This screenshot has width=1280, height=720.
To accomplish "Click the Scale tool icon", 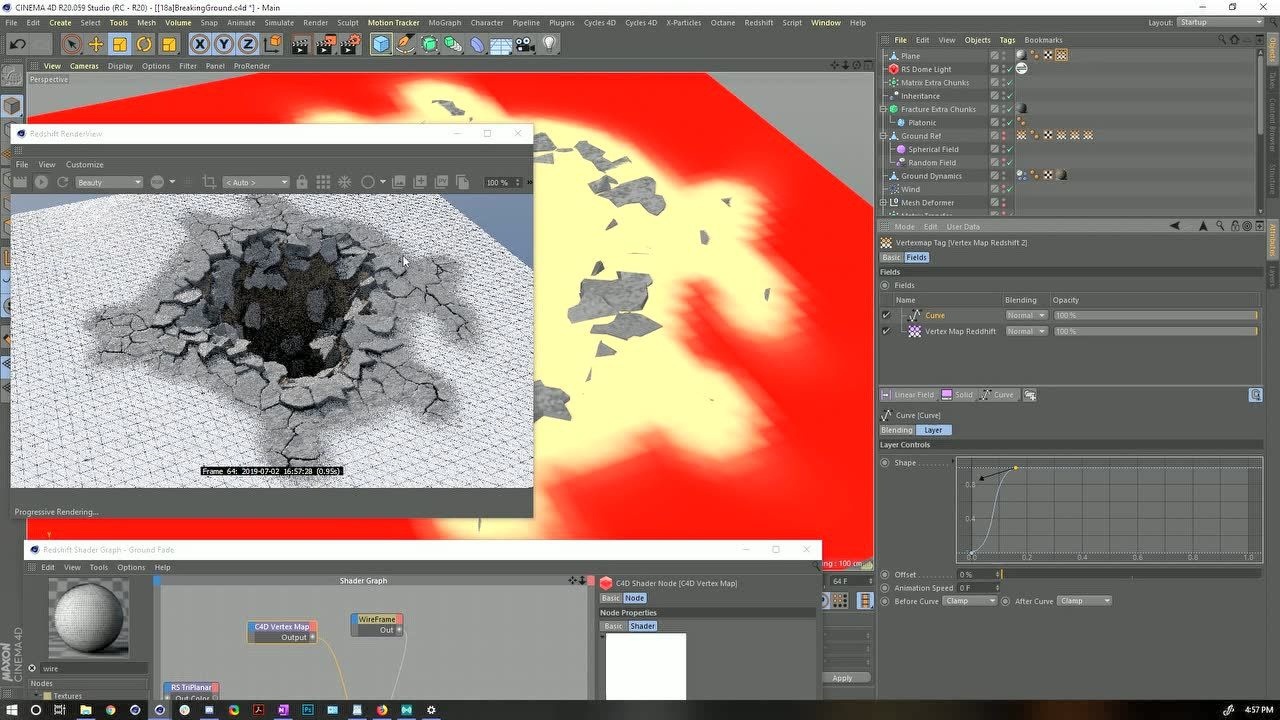I will pos(119,44).
